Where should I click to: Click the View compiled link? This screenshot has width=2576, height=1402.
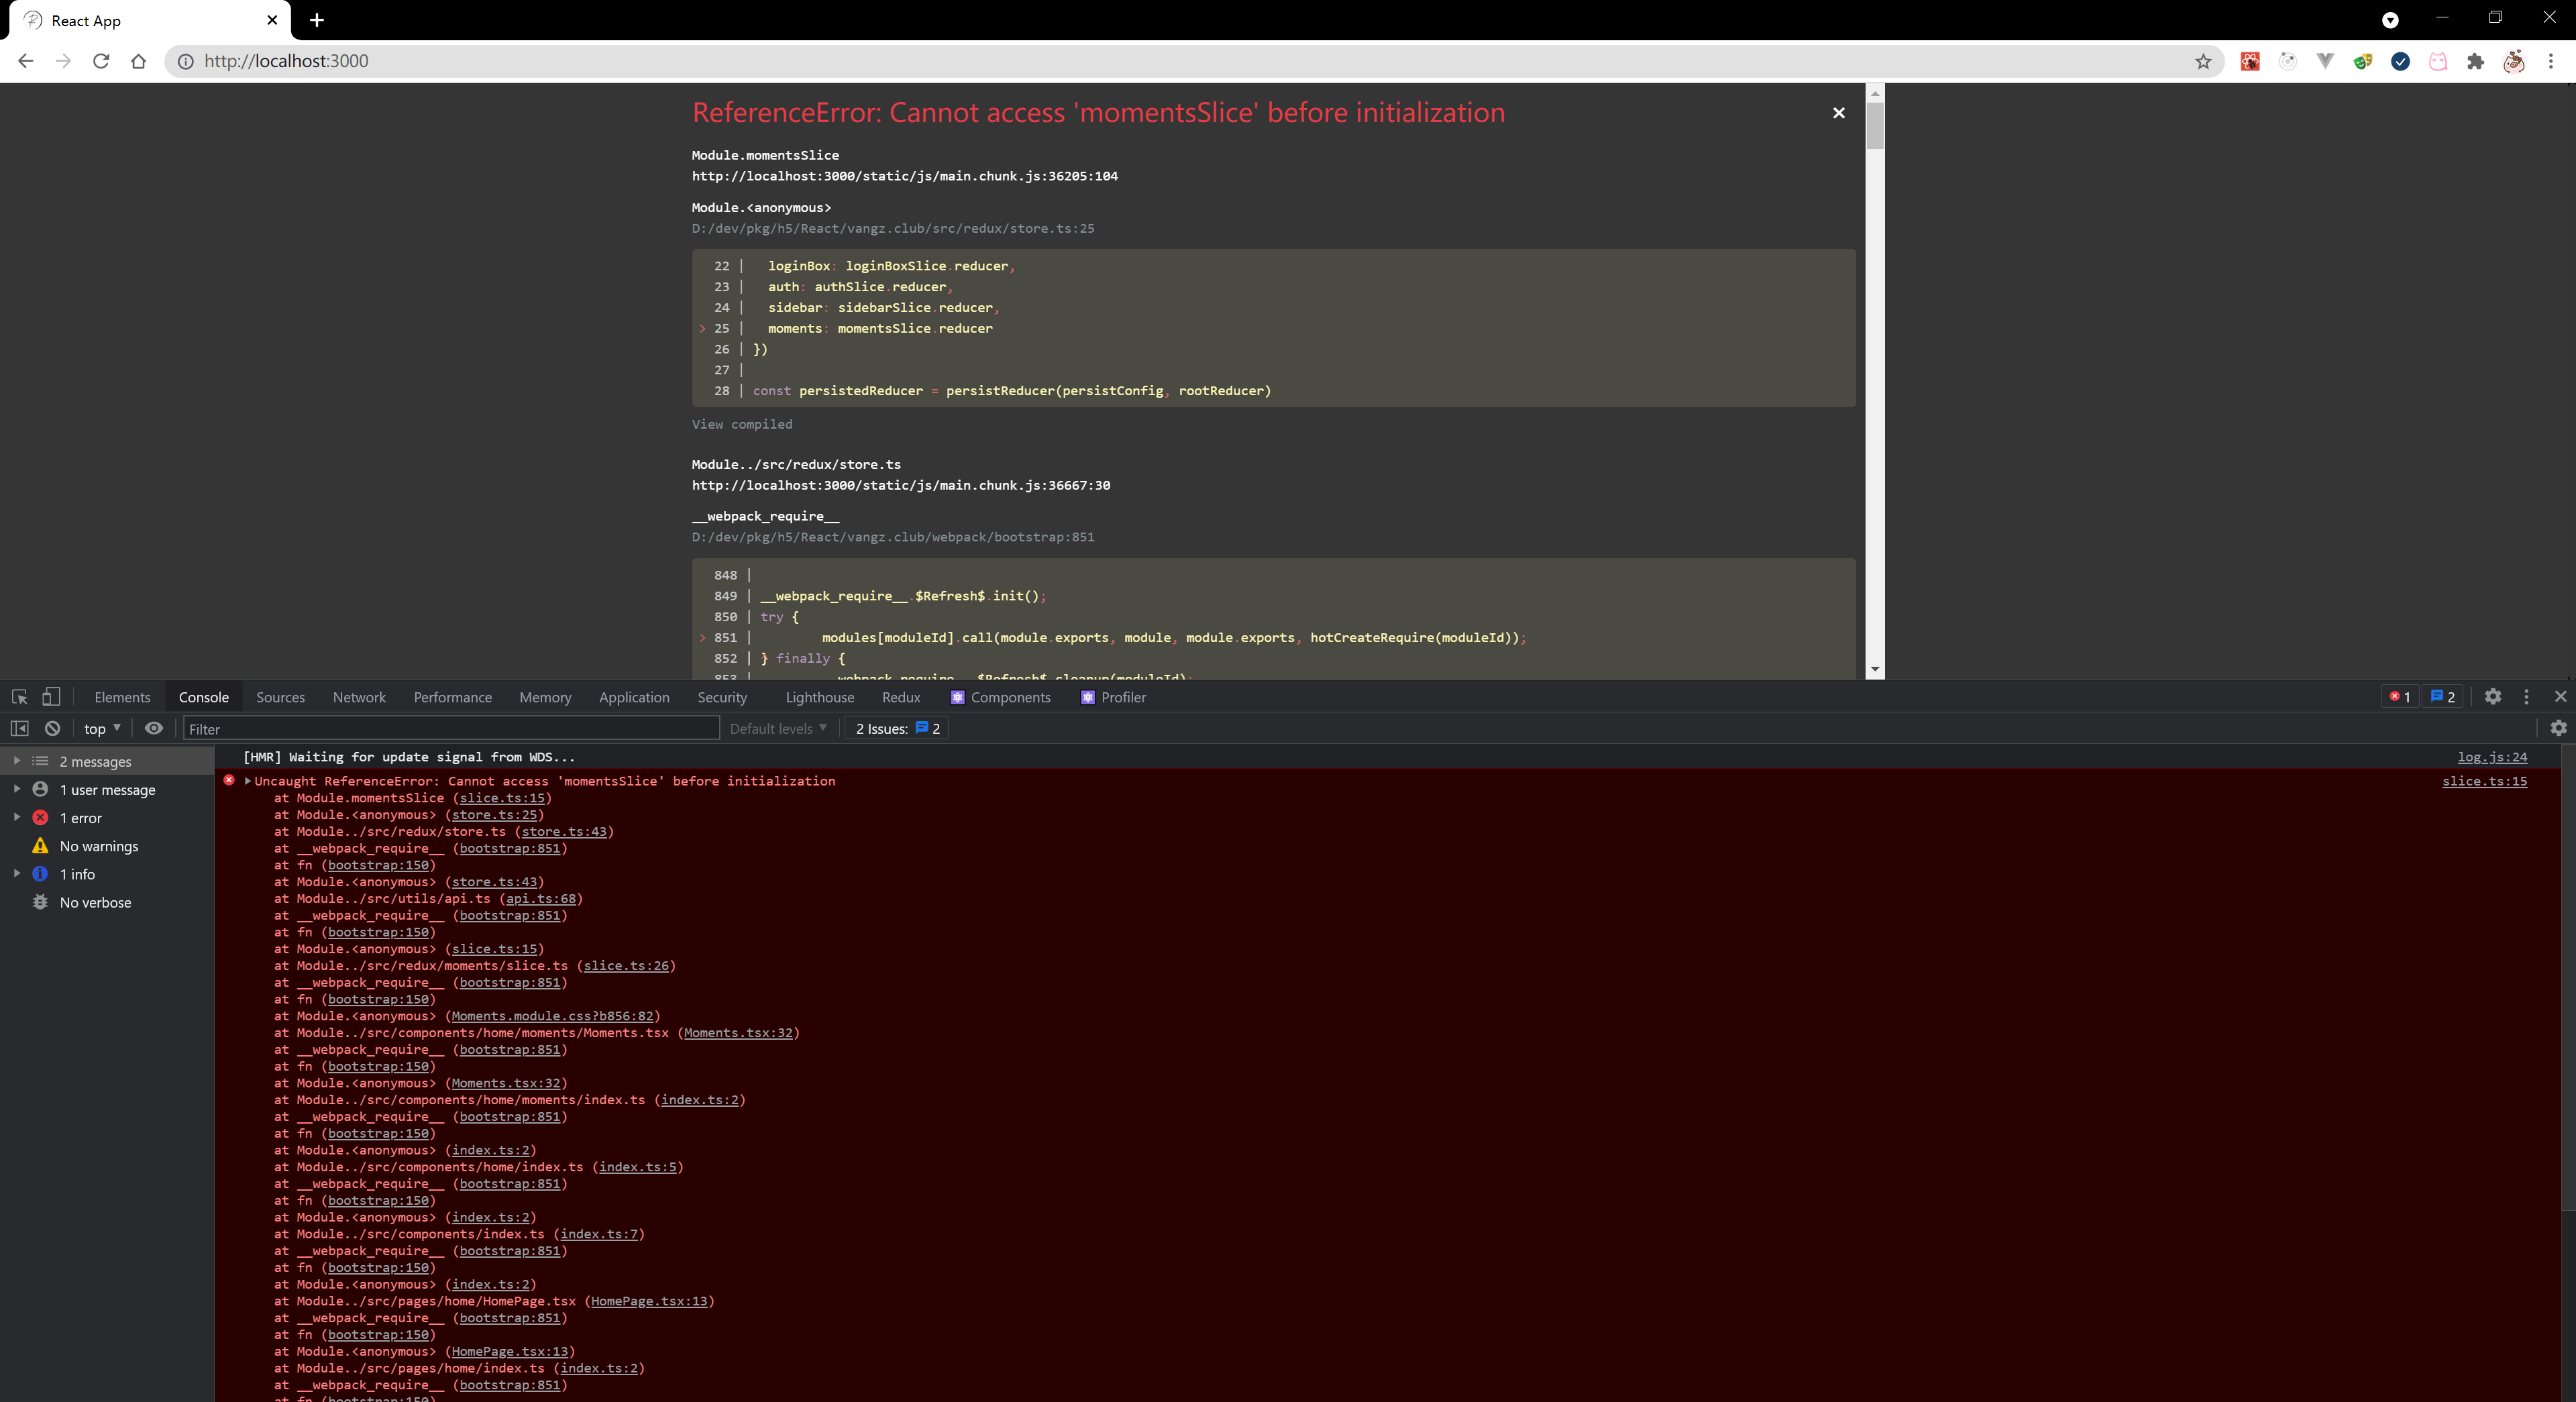[743, 423]
